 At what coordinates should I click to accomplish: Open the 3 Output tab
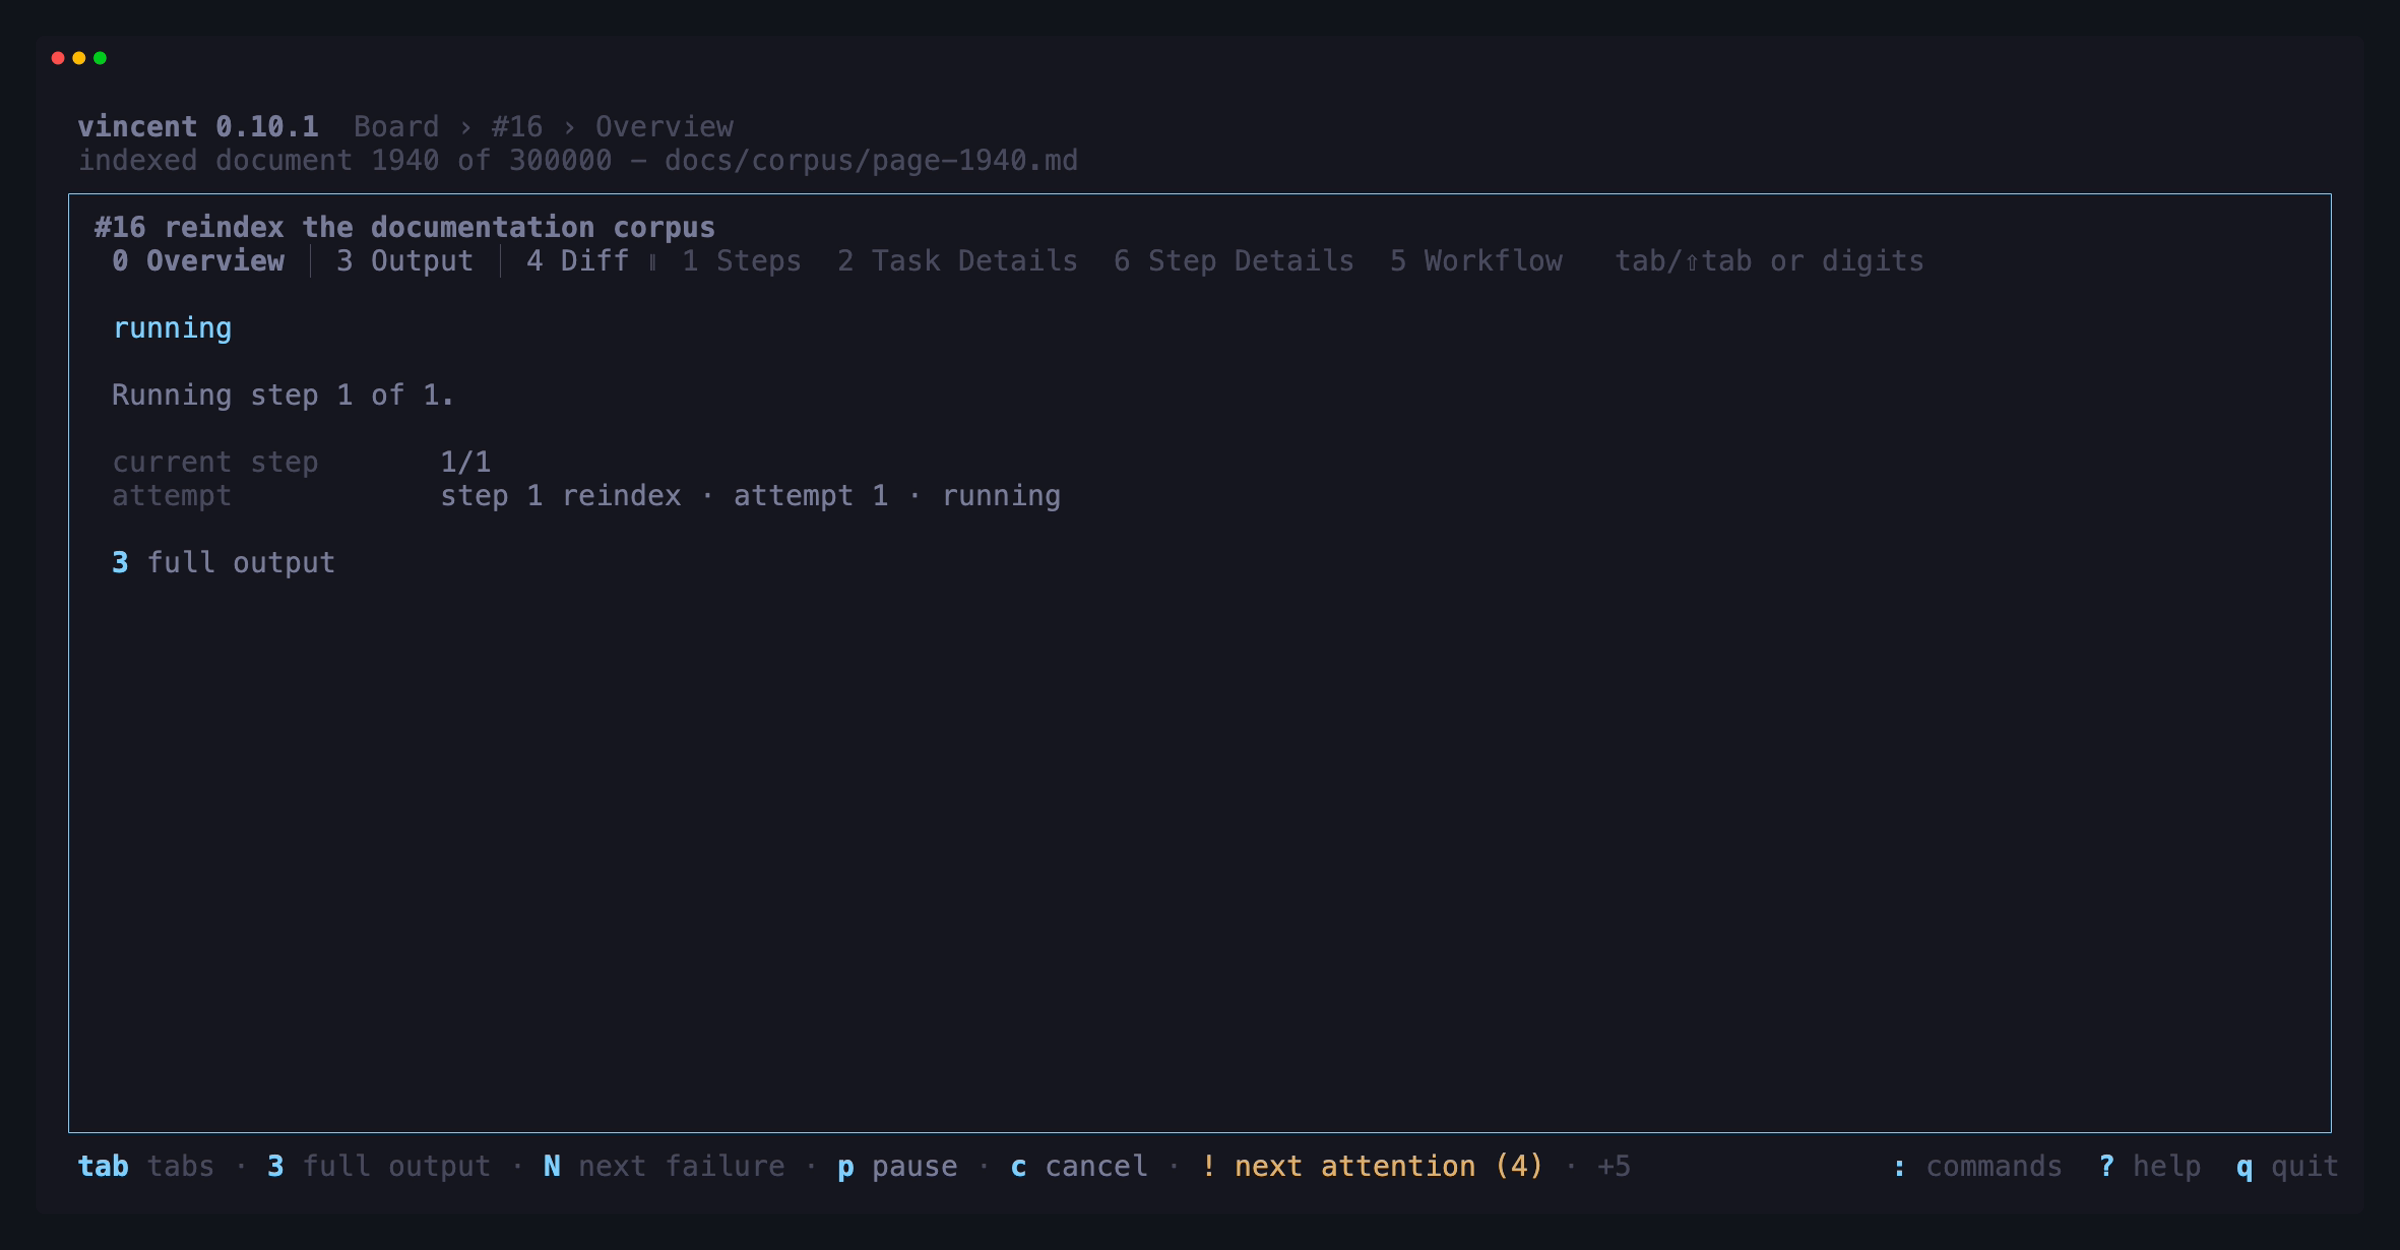(x=404, y=261)
